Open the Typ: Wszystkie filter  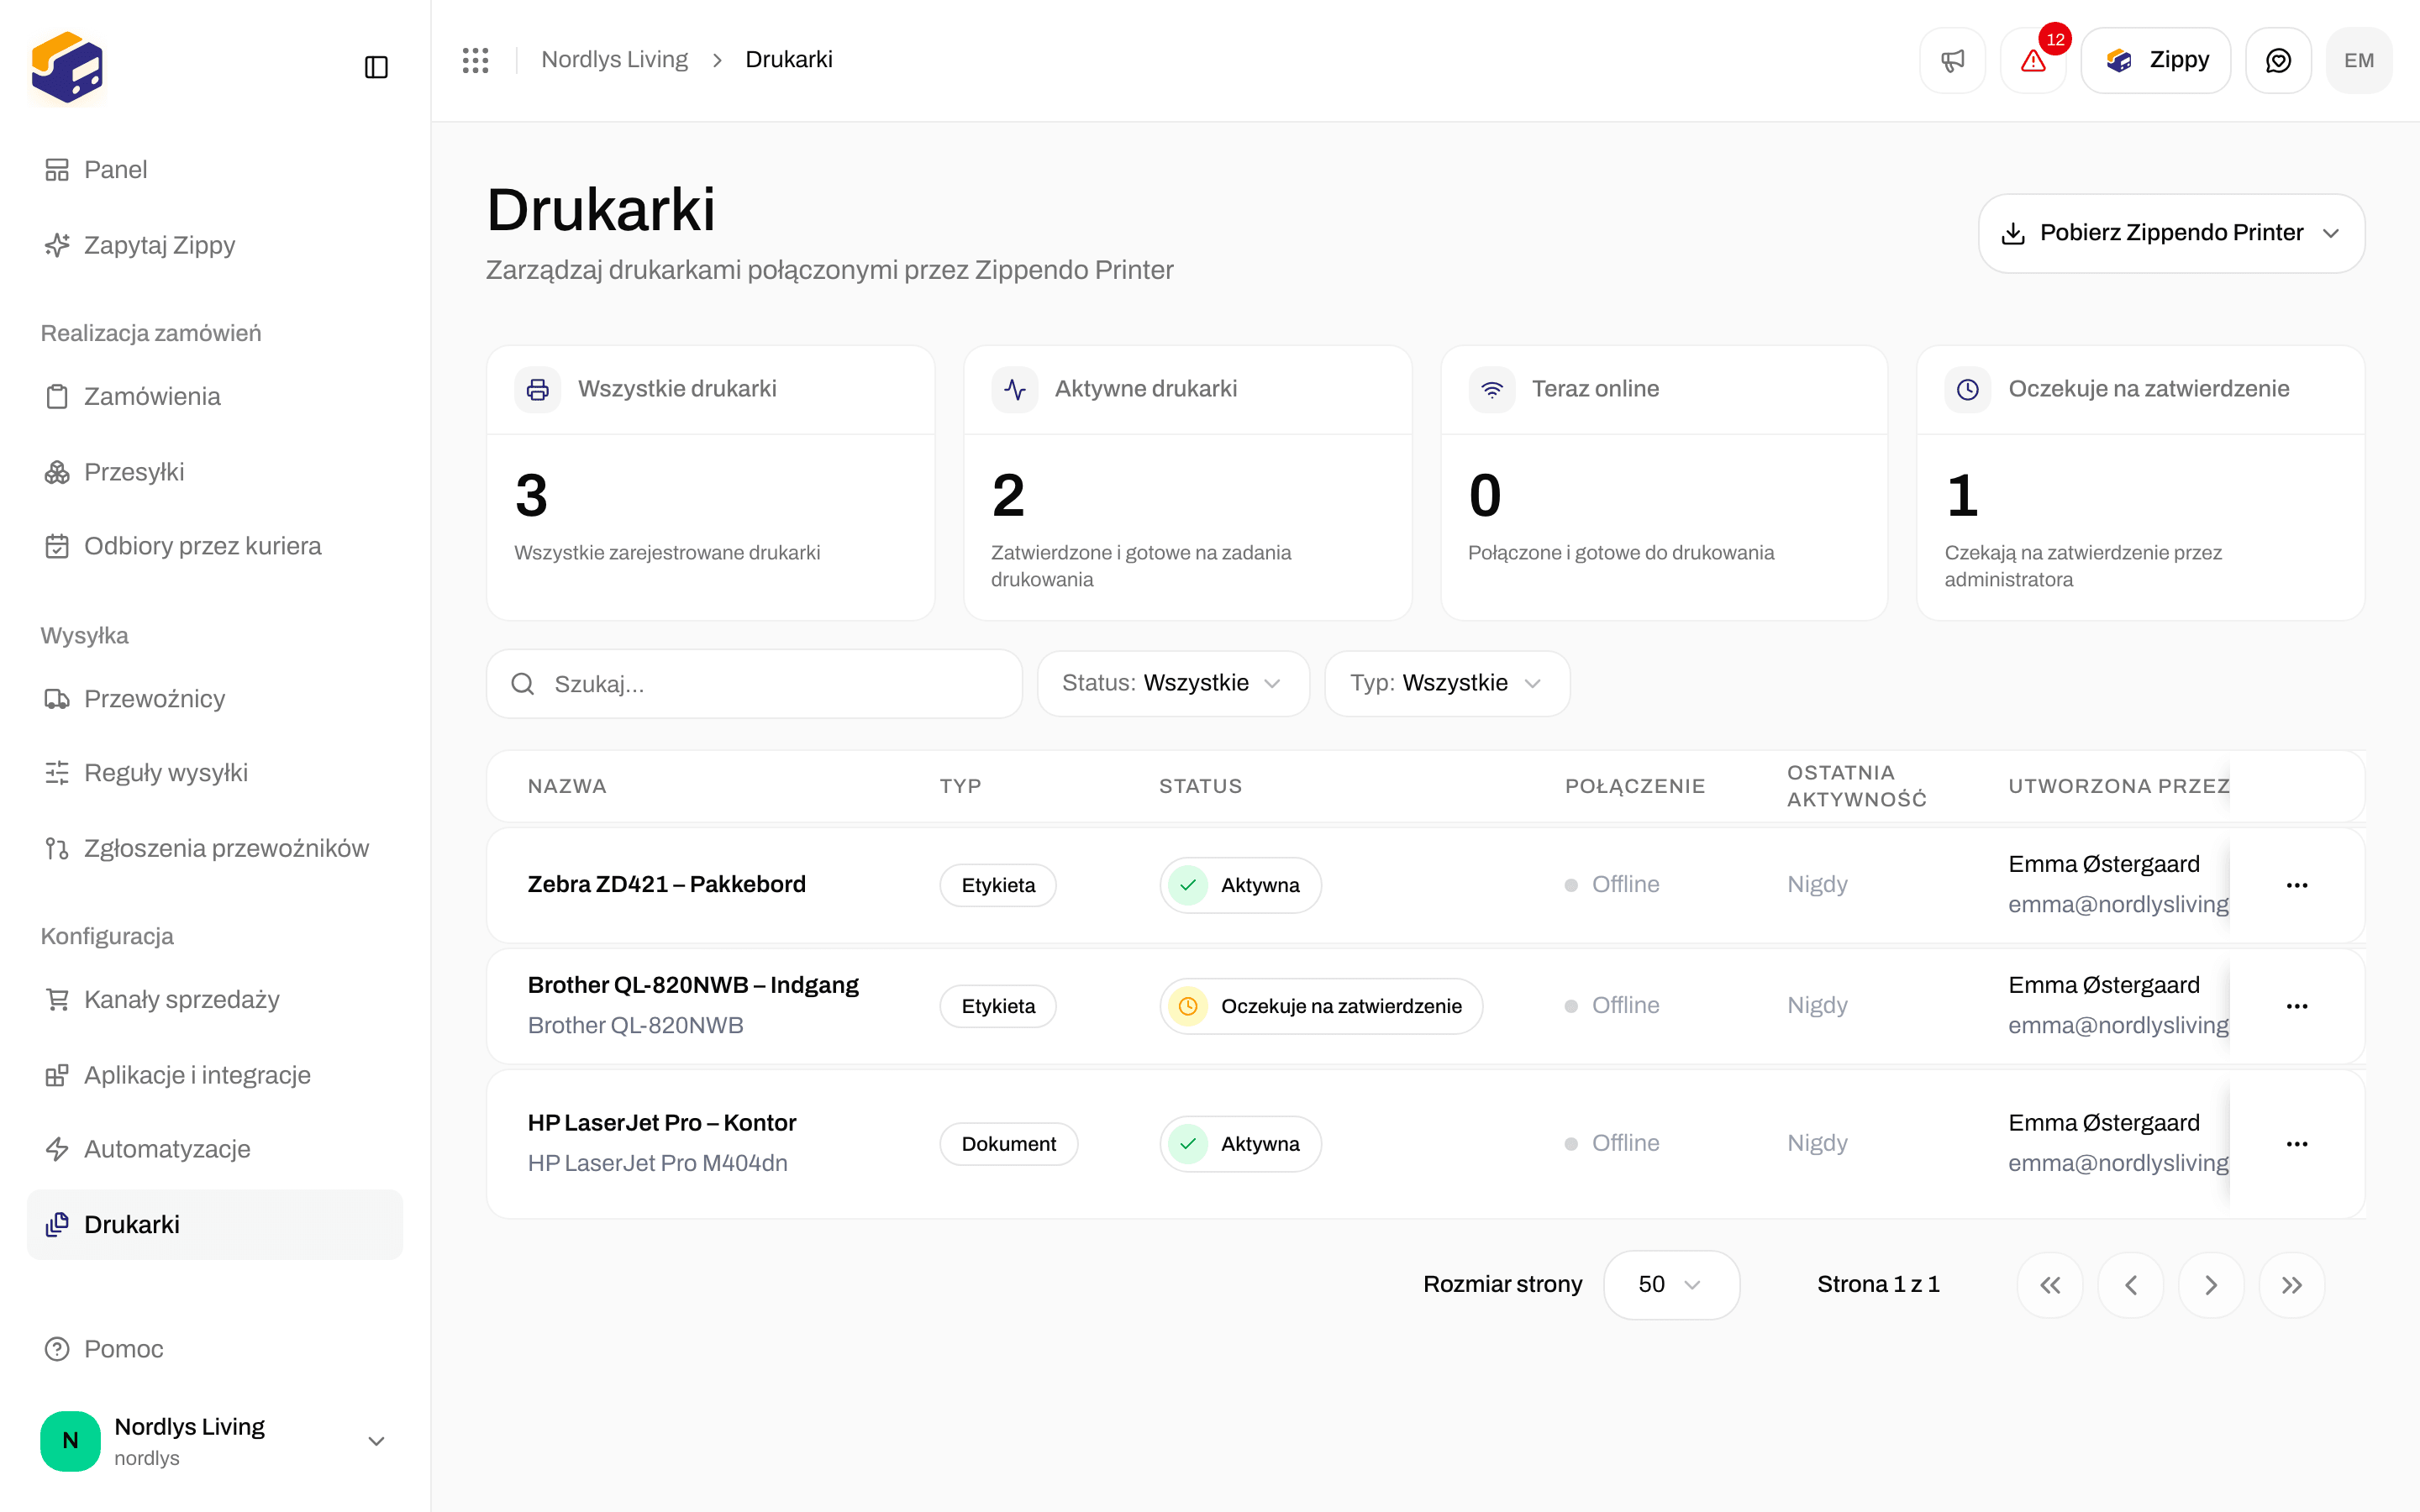[x=1447, y=683]
